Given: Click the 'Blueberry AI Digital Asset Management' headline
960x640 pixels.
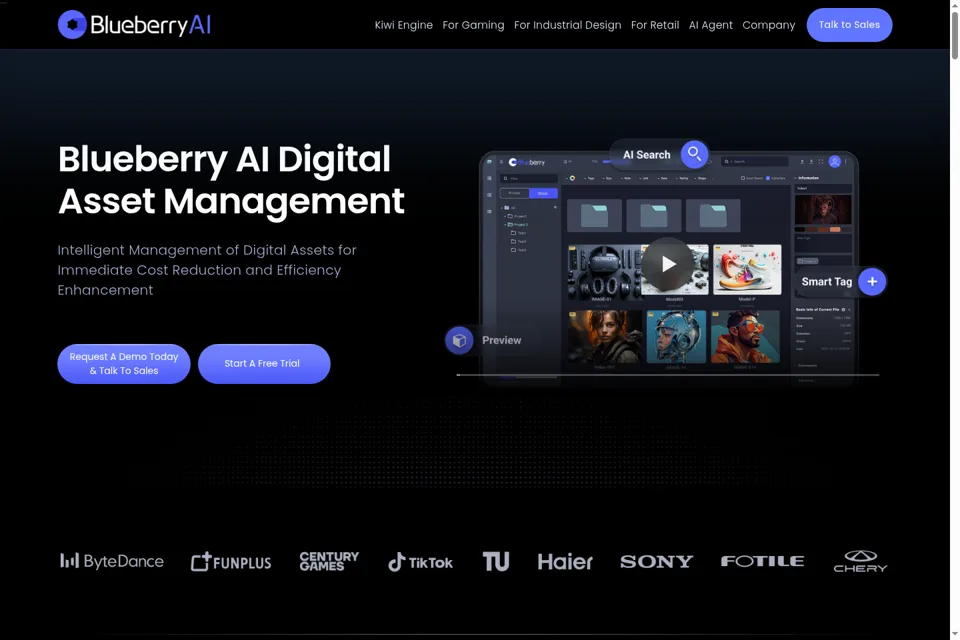Looking at the screenshot, I should coord(231,180).
